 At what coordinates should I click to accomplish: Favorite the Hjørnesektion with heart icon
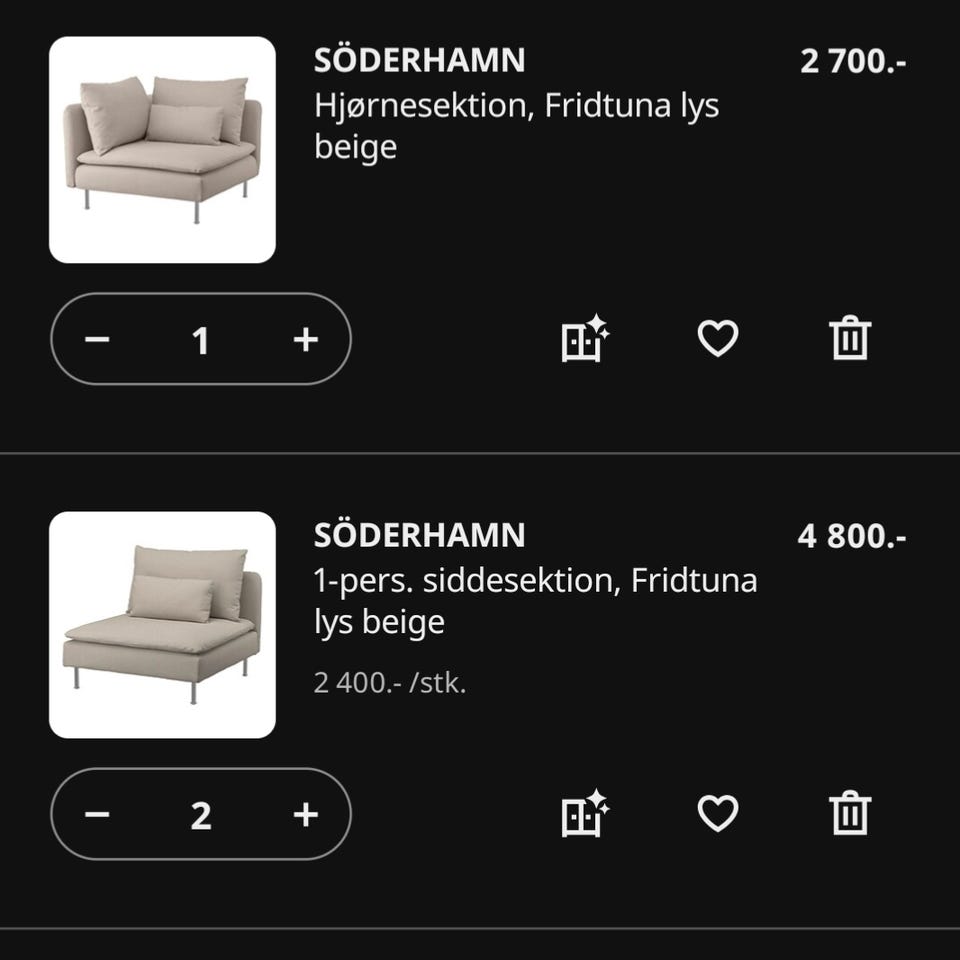(x=717, y=338)
